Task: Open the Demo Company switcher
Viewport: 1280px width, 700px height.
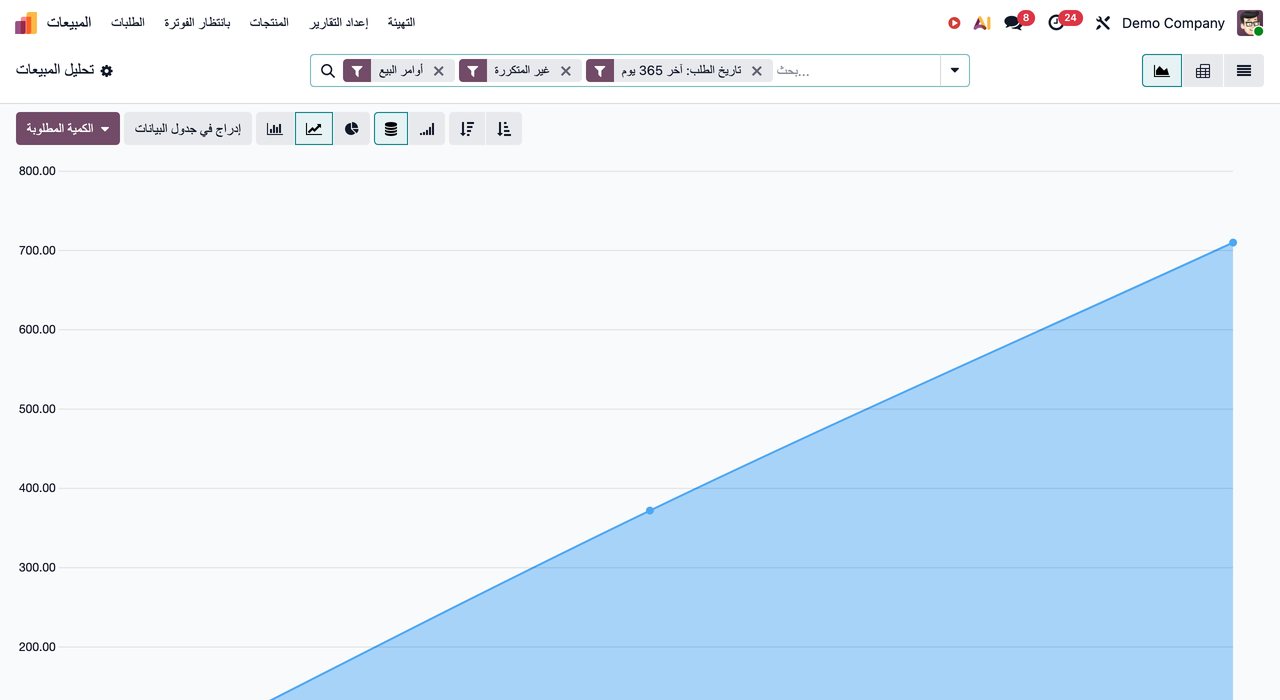Action: pos(1173,23)
